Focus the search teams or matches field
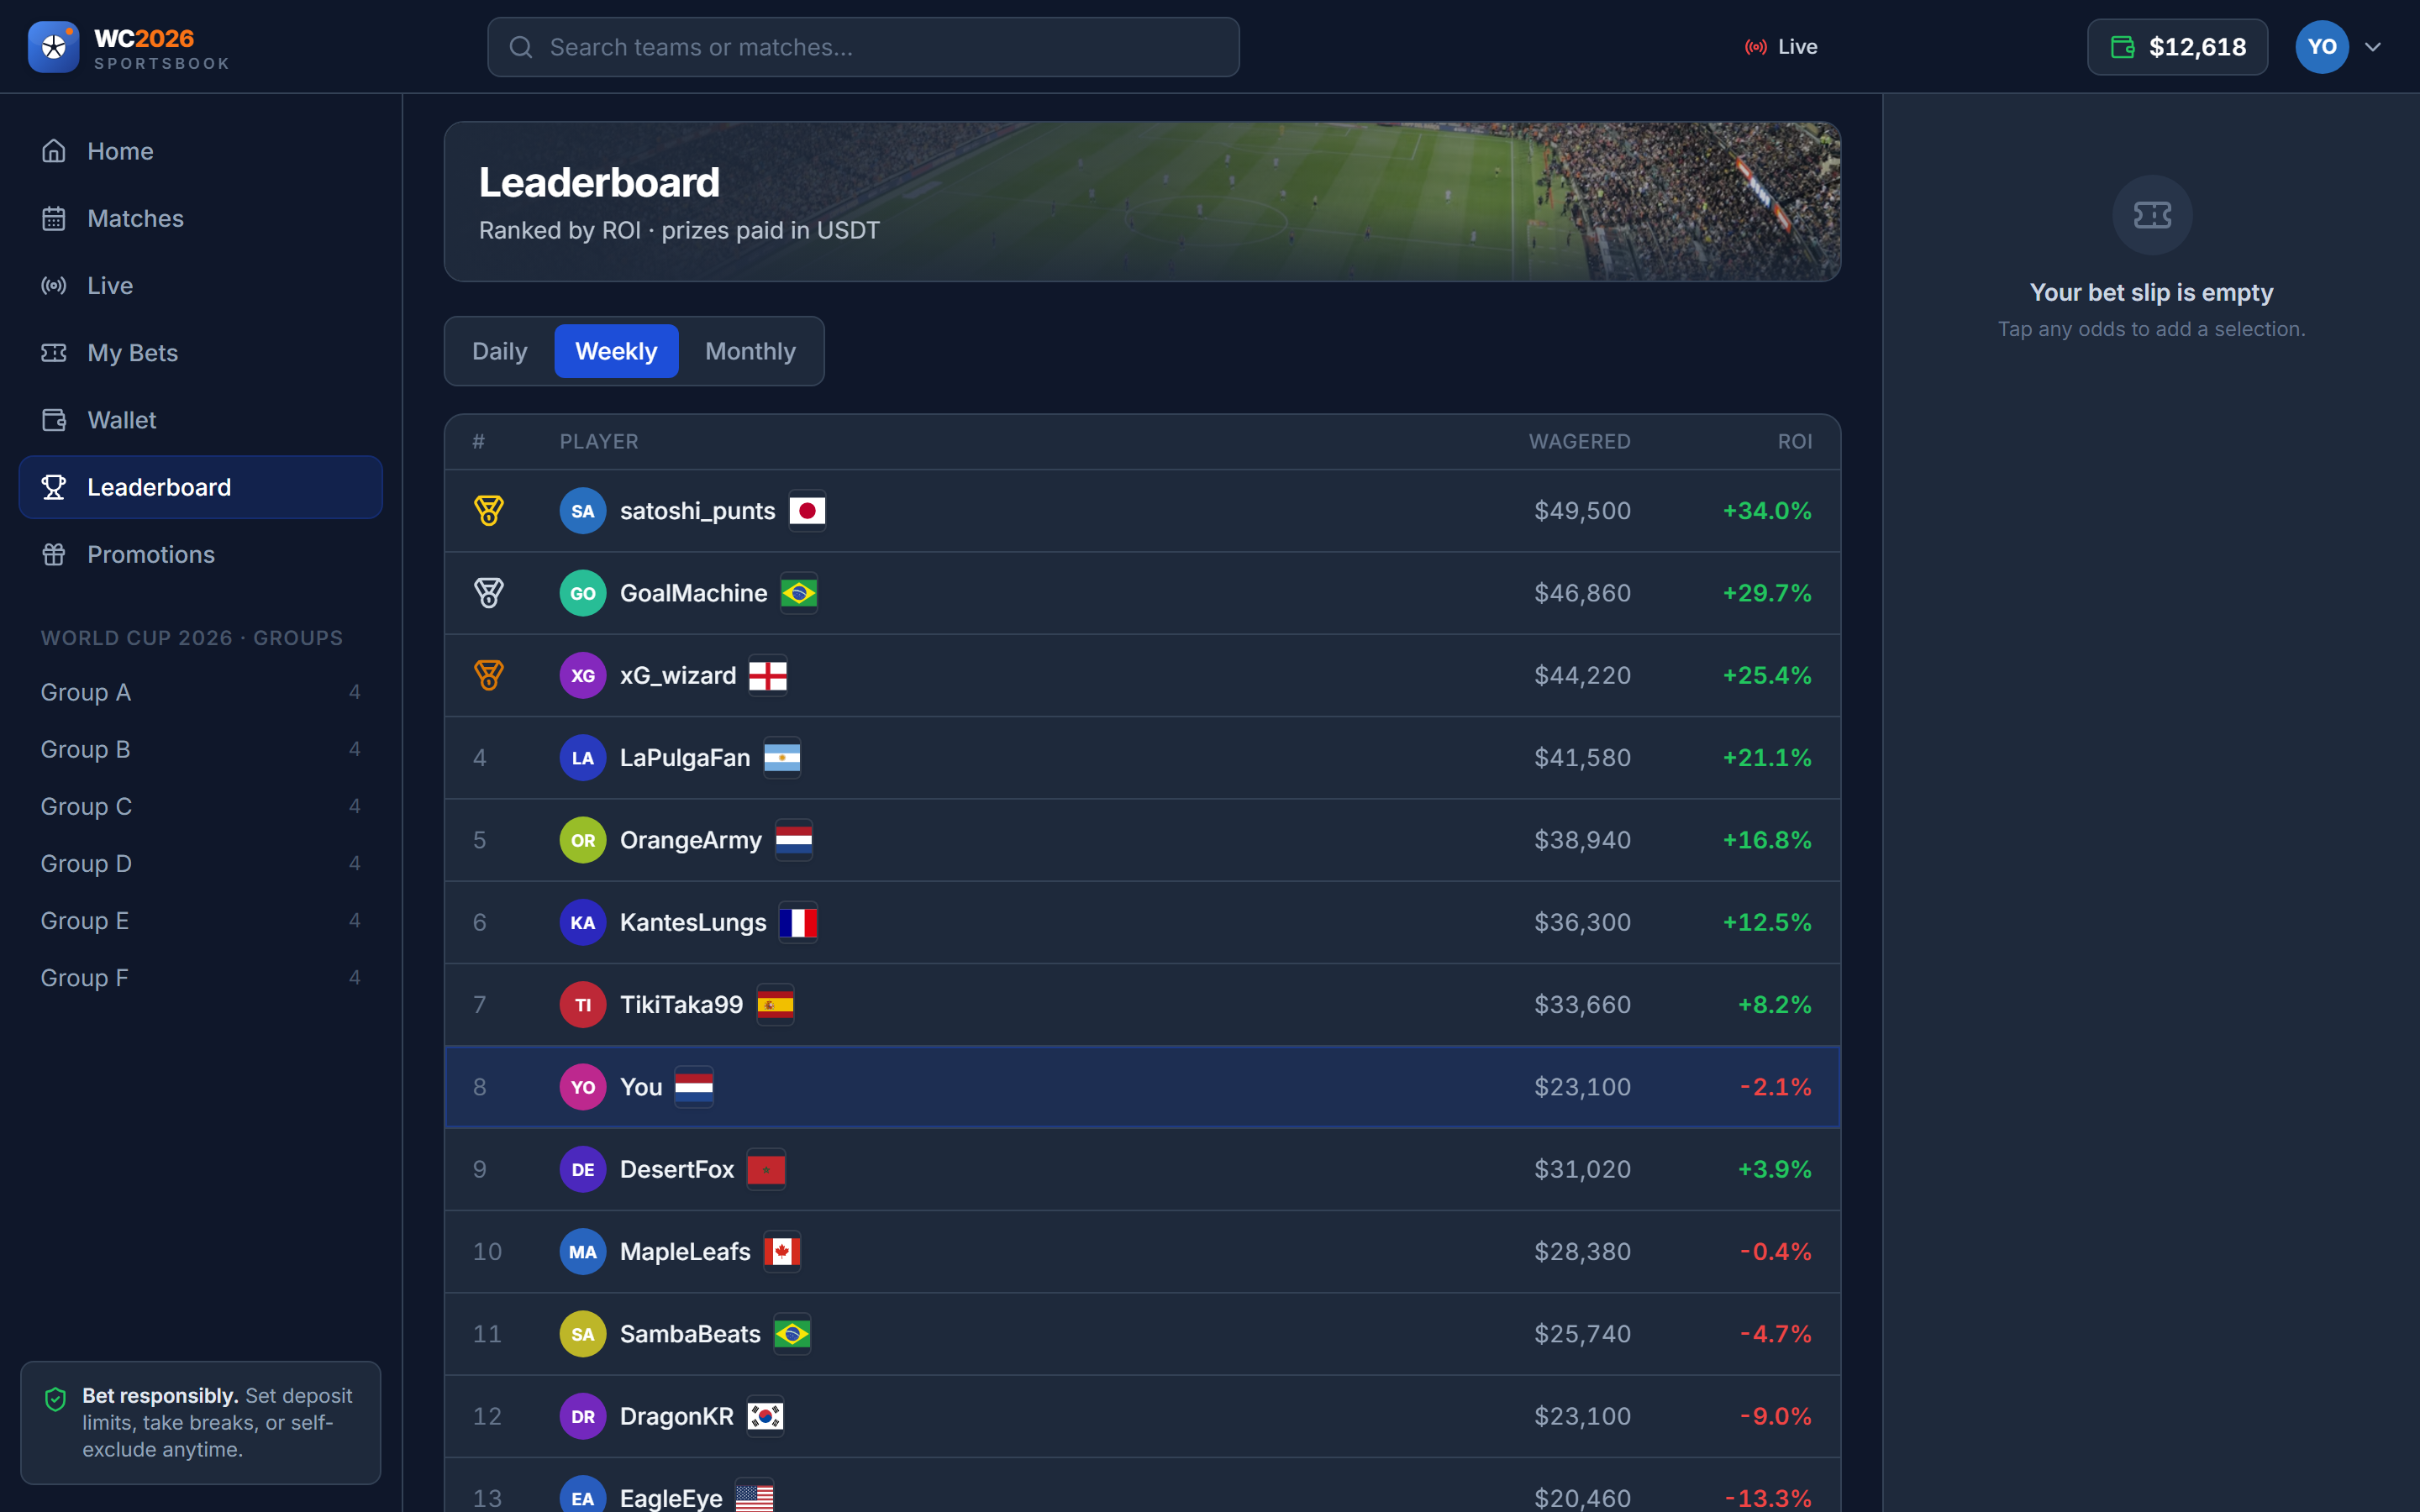The height and width of the screenshot is (1512, 2420). point(863,47)
